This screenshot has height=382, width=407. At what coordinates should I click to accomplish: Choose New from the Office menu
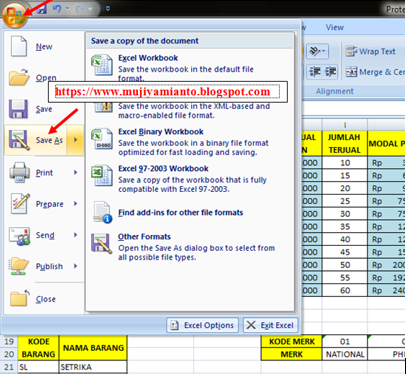coord(44,47)
